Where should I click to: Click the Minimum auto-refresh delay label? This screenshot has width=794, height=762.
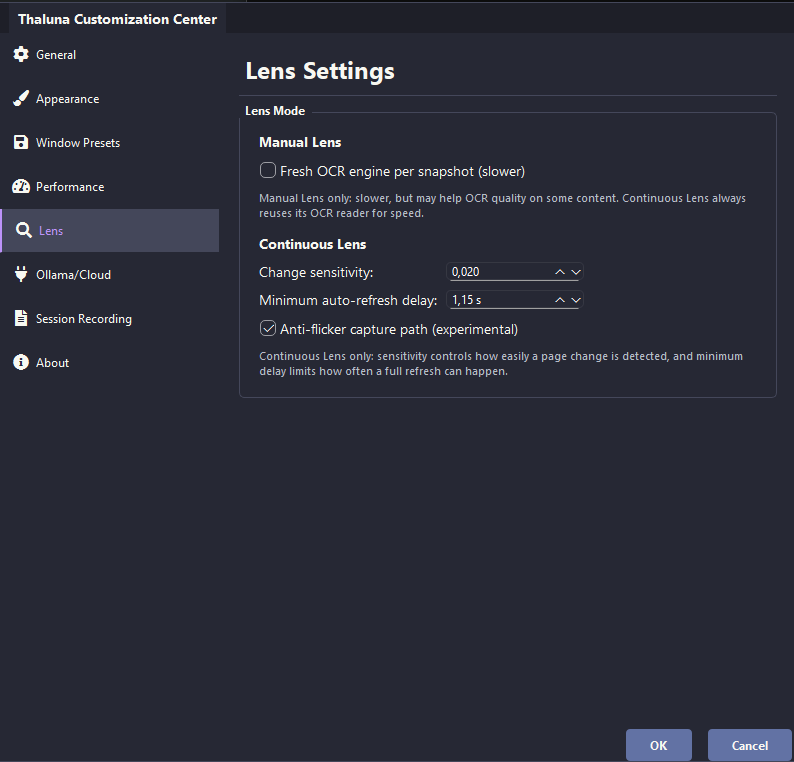click(348, 300)
